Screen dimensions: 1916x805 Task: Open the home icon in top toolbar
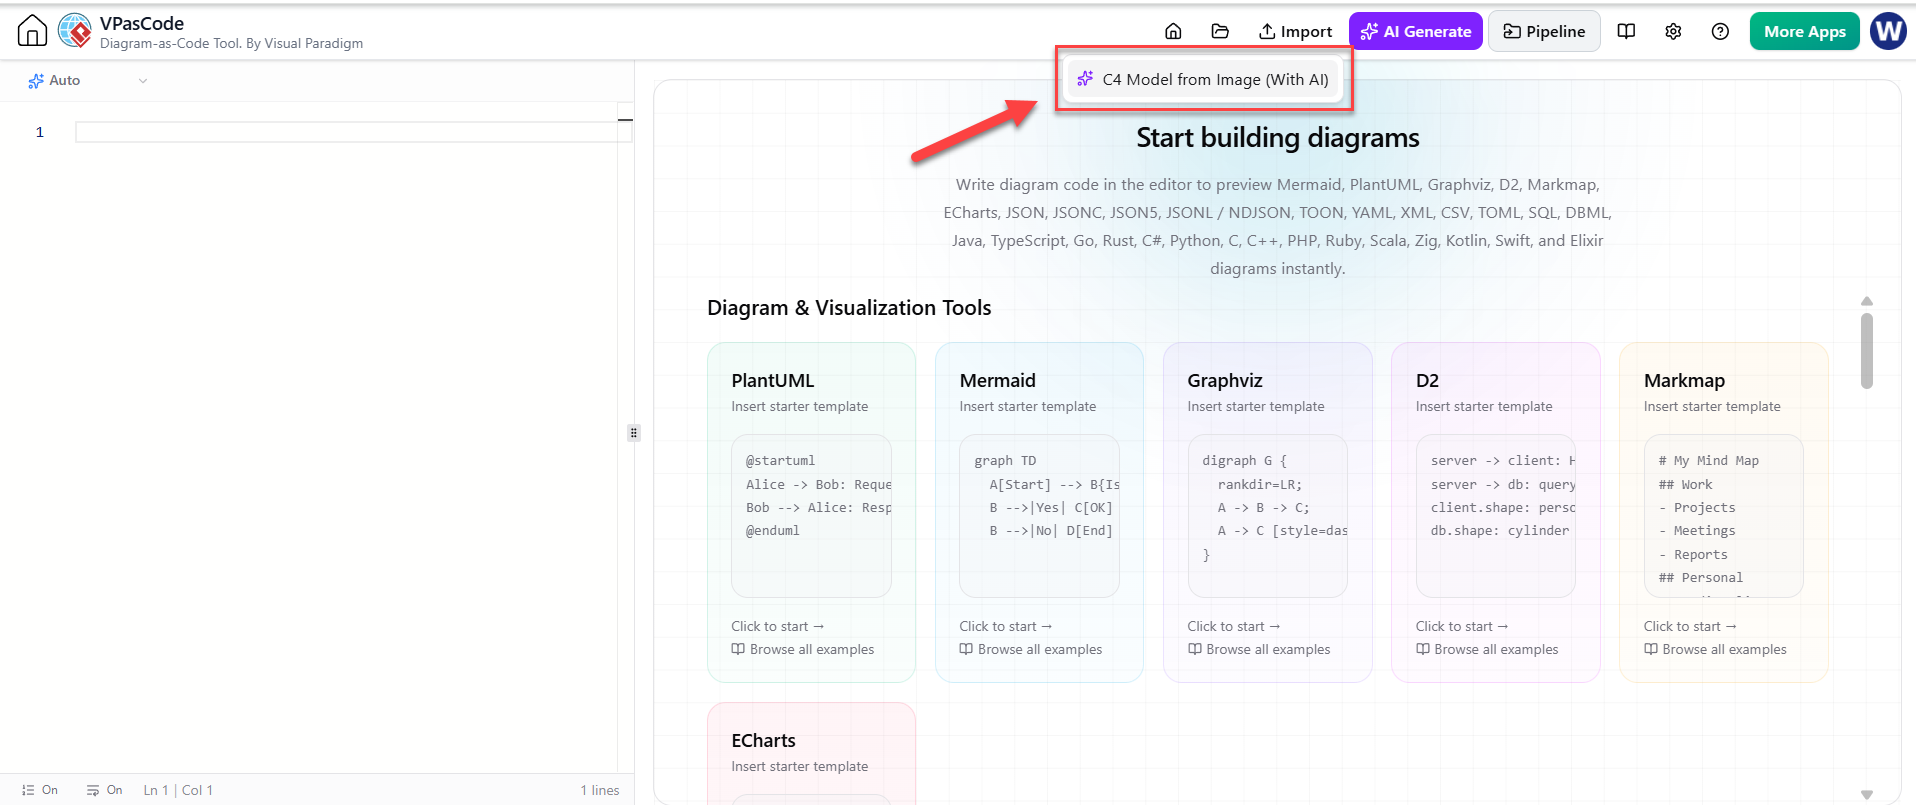(1173, 31)
